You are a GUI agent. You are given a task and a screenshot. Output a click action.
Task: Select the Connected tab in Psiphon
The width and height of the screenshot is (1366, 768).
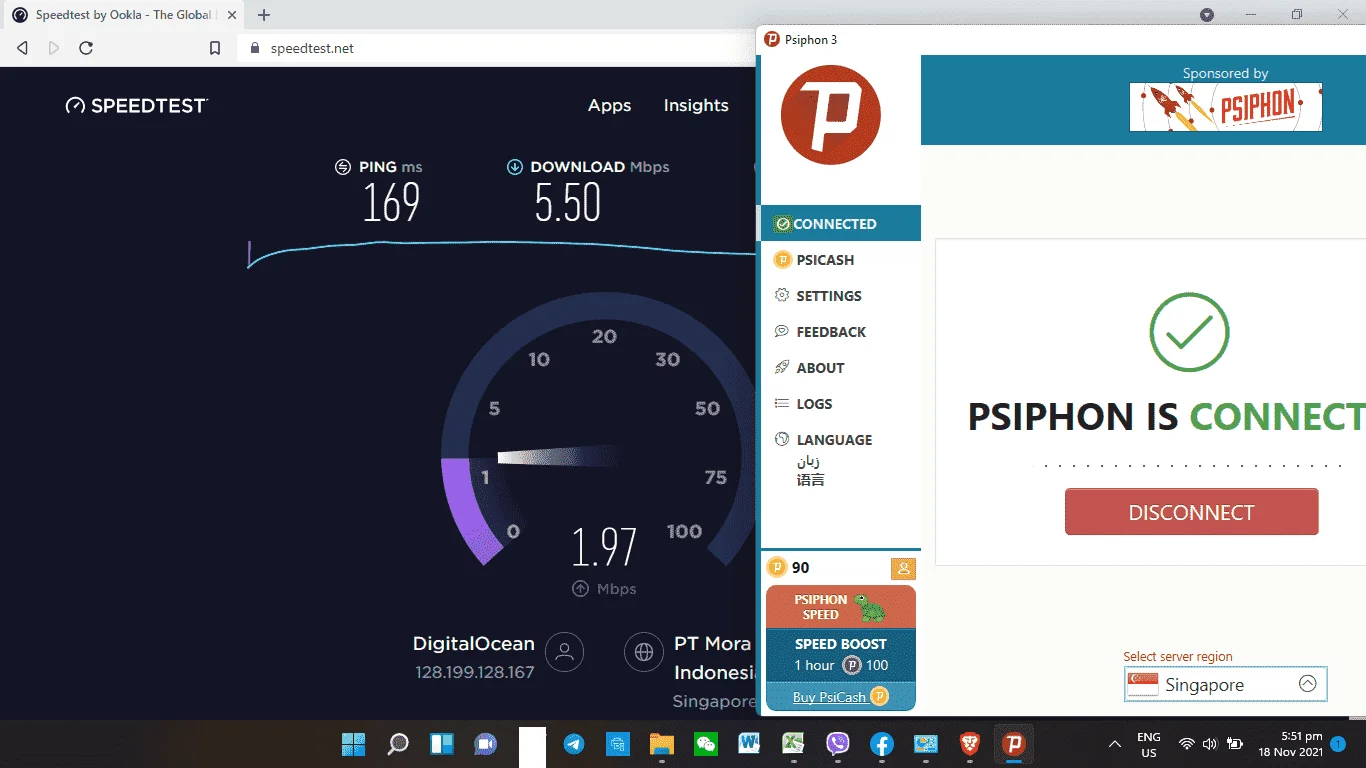(840, 223)
